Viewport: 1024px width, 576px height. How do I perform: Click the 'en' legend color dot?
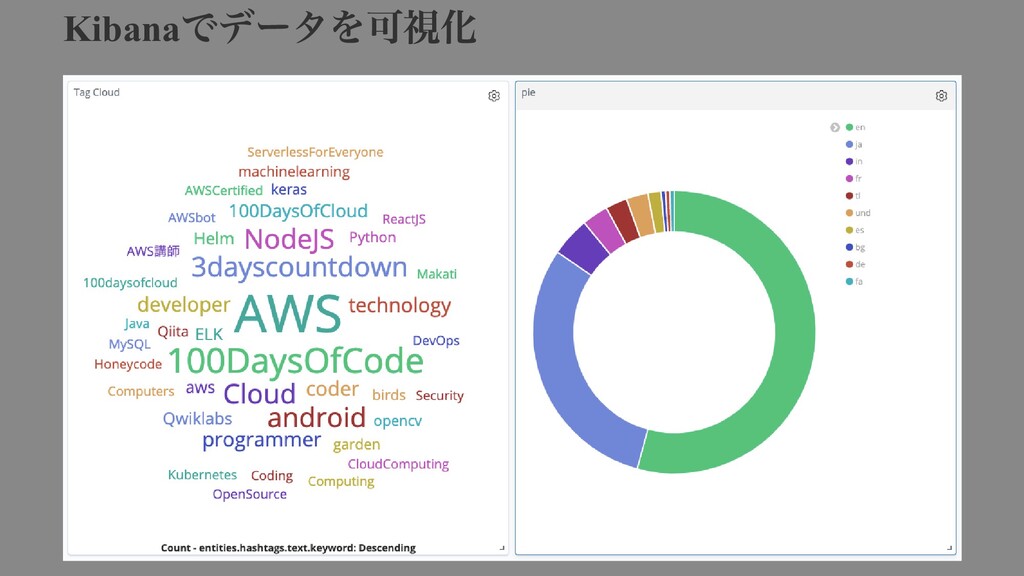tap(849, 127)
